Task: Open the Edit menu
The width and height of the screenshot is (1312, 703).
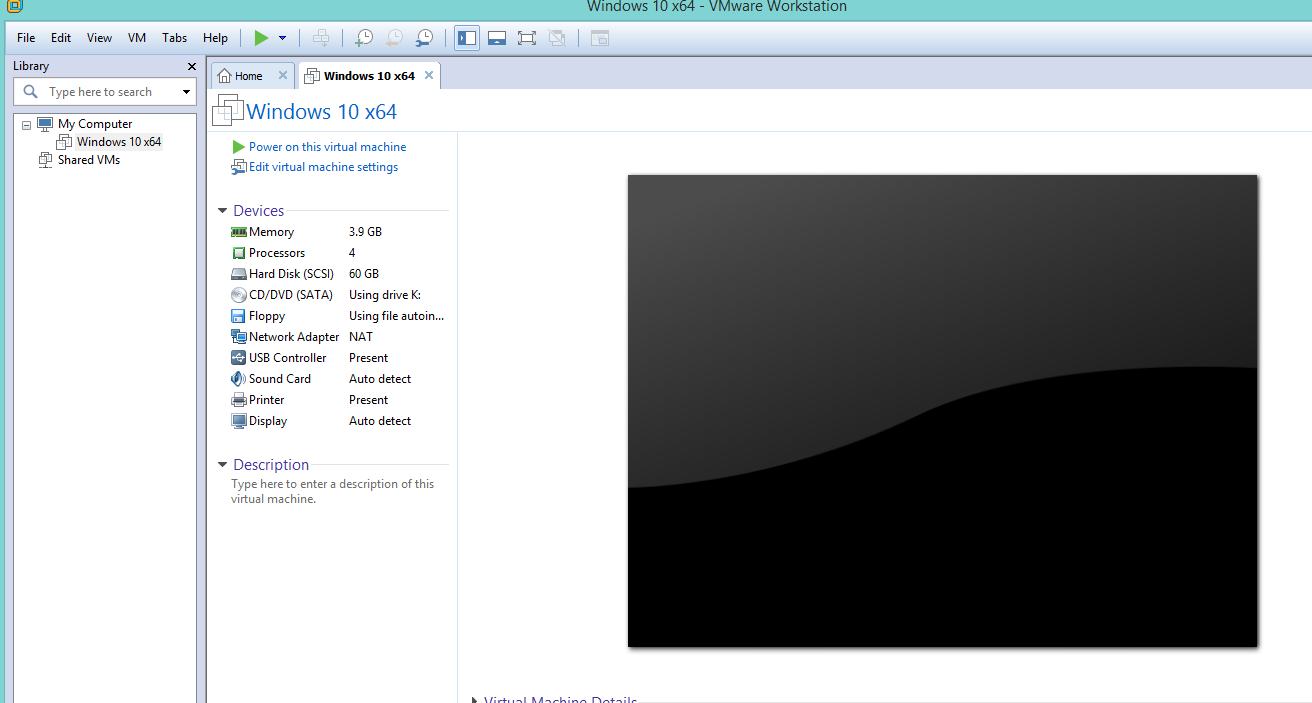Action: [61, 38]
